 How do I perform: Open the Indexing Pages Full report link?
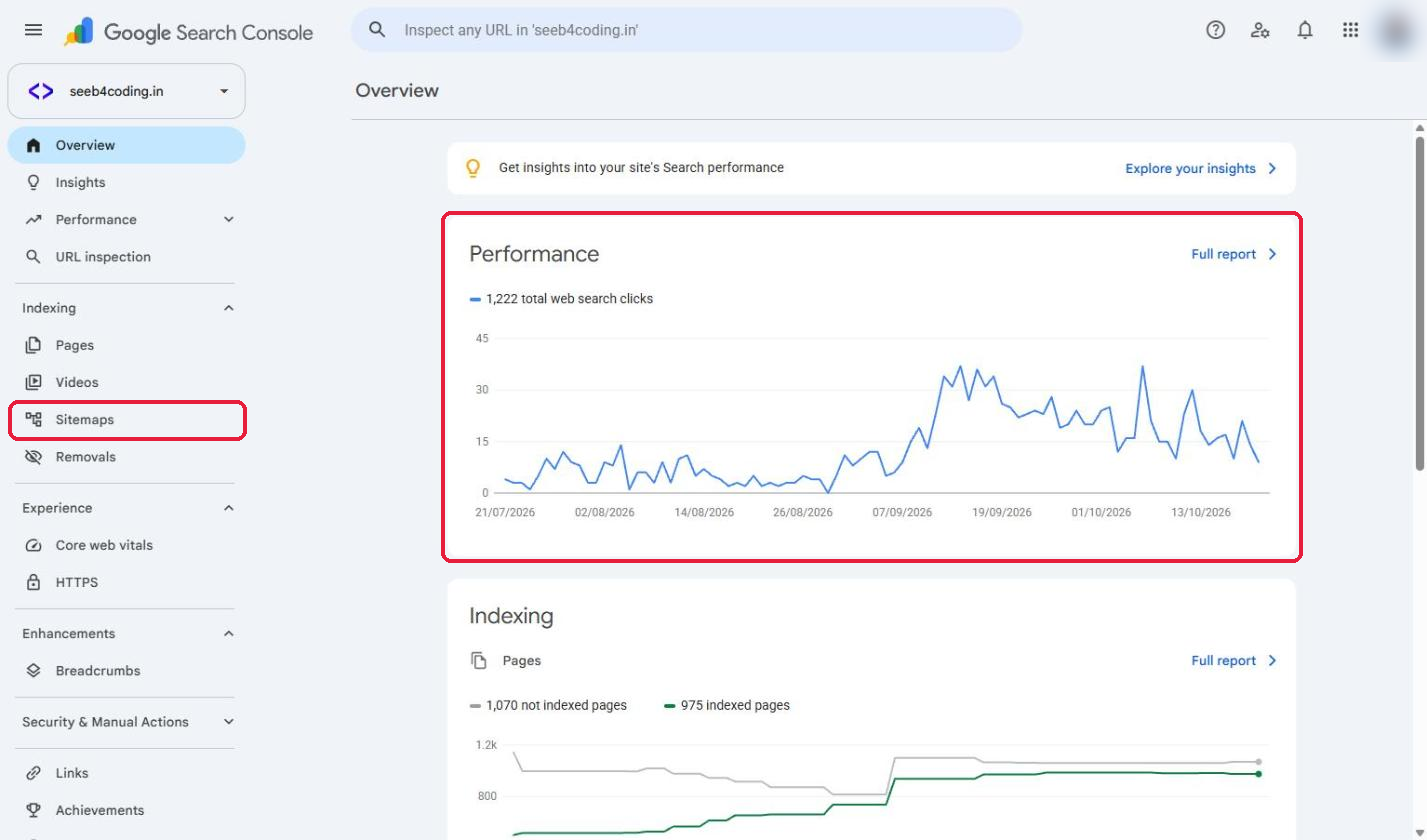[1234, 660]
